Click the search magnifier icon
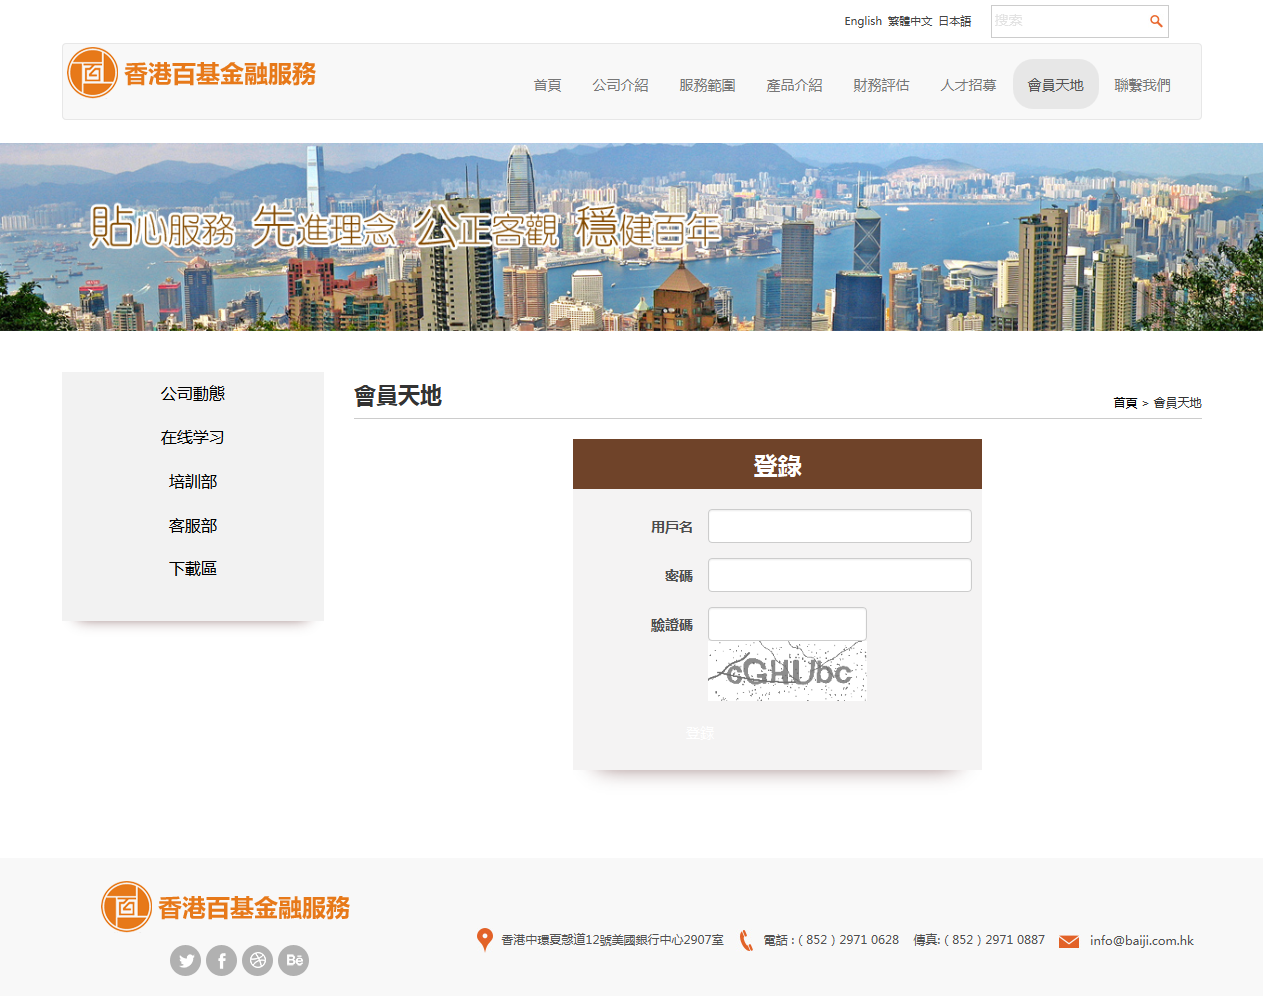1280x996 pixels. click(1156, 21)
